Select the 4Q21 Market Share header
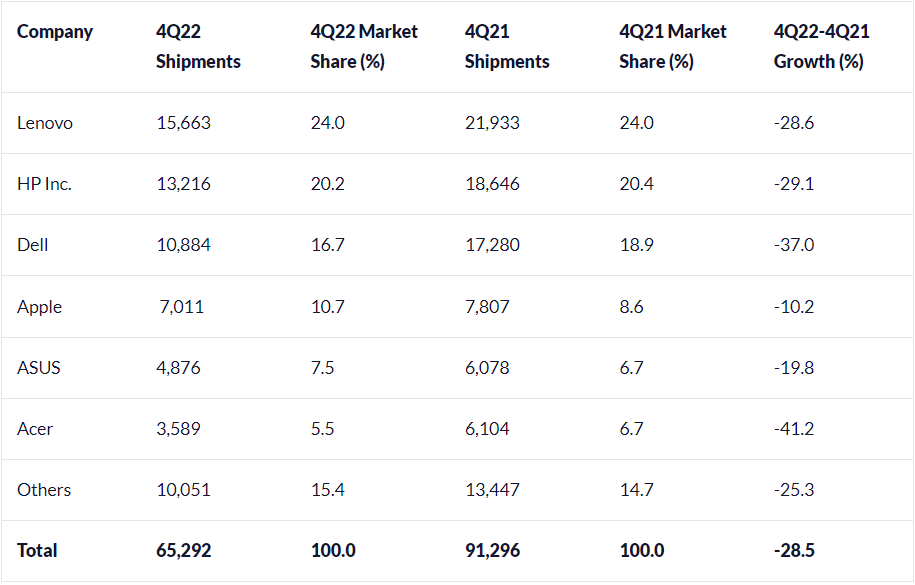Screen dimensions: 915x585 point(673,47)
